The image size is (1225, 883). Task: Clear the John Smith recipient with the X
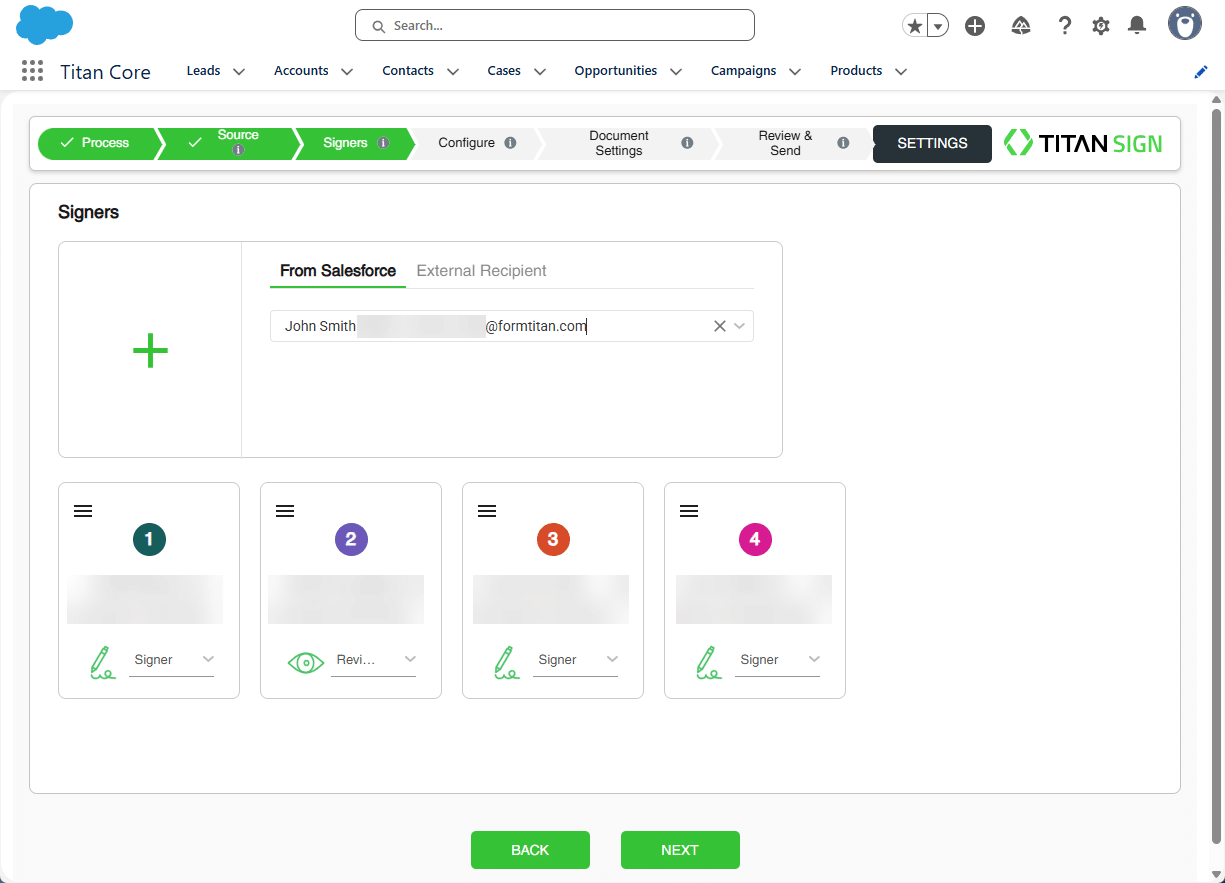click(x=719, y=325)
